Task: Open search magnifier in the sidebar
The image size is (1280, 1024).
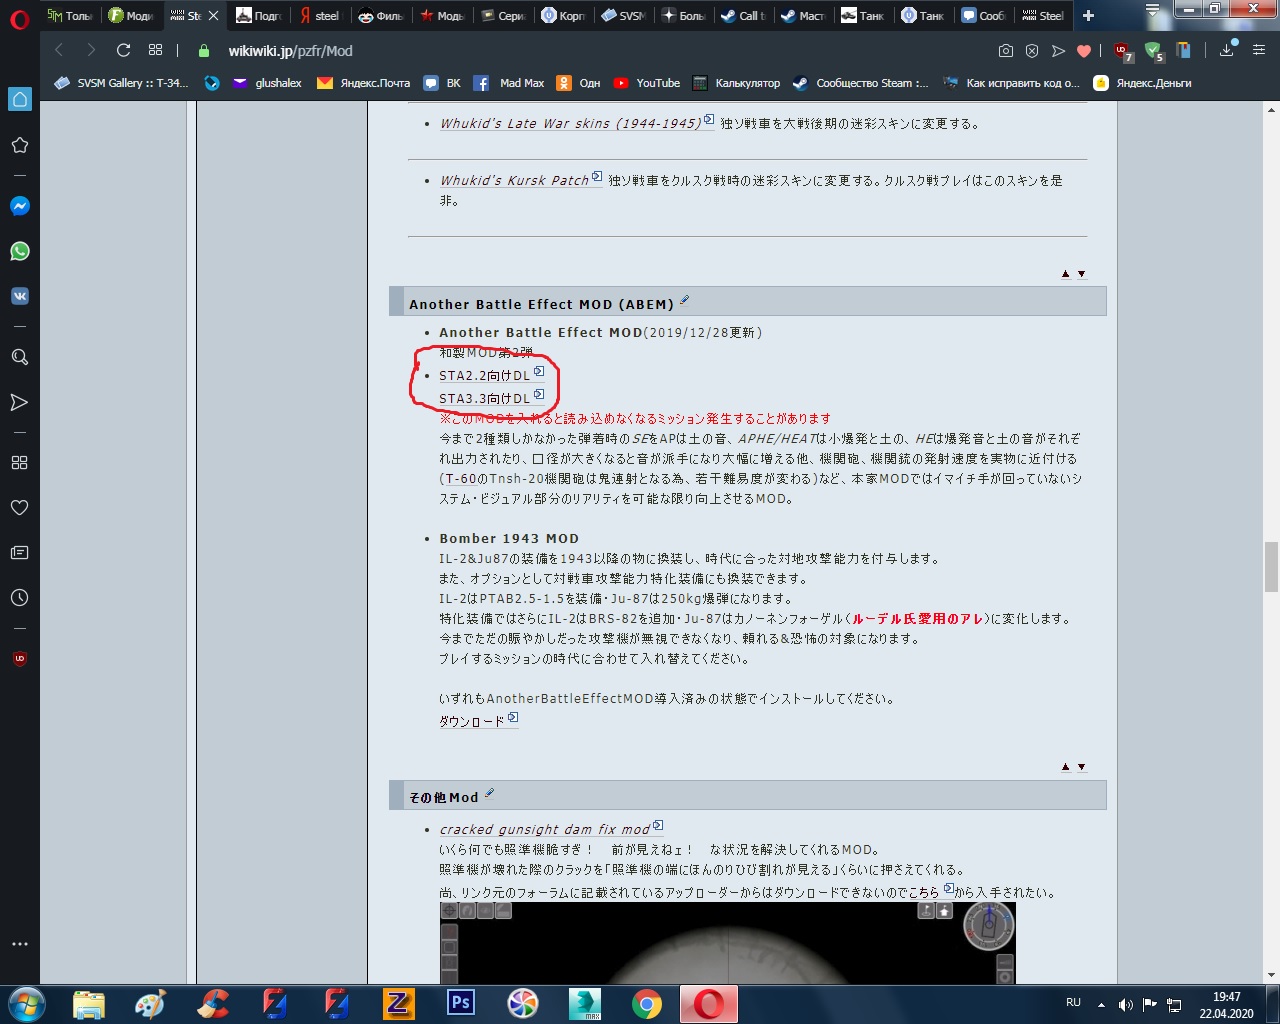Action: coord(19,357)
